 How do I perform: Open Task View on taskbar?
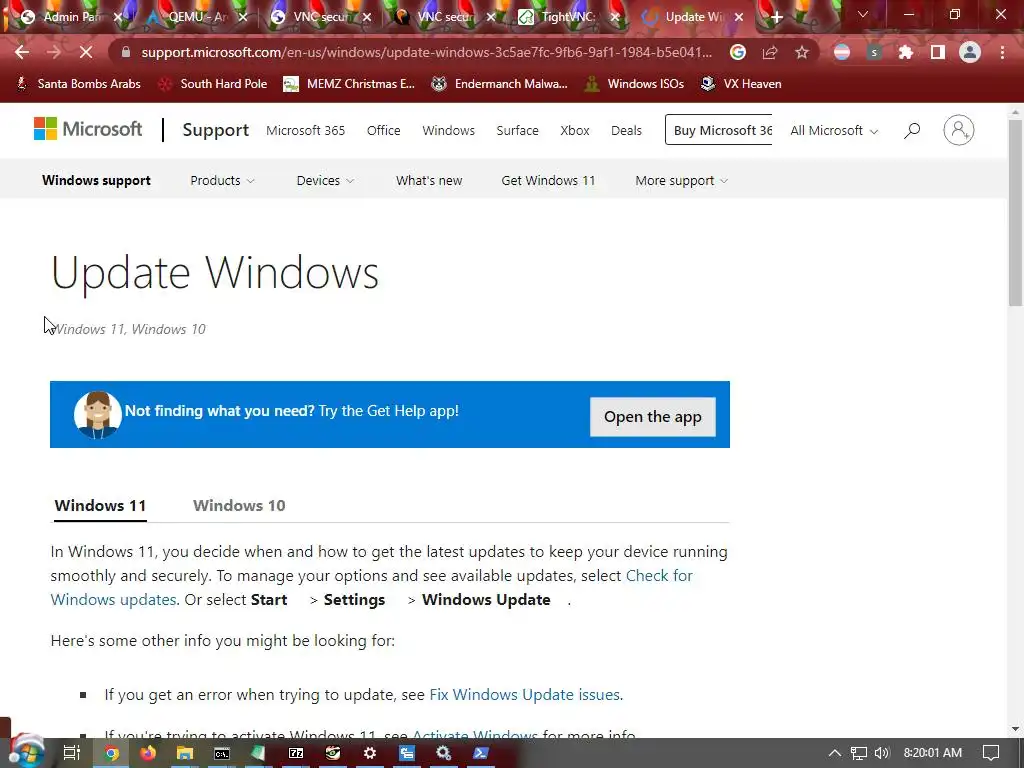pyautogui.click(x=71, y=753)
